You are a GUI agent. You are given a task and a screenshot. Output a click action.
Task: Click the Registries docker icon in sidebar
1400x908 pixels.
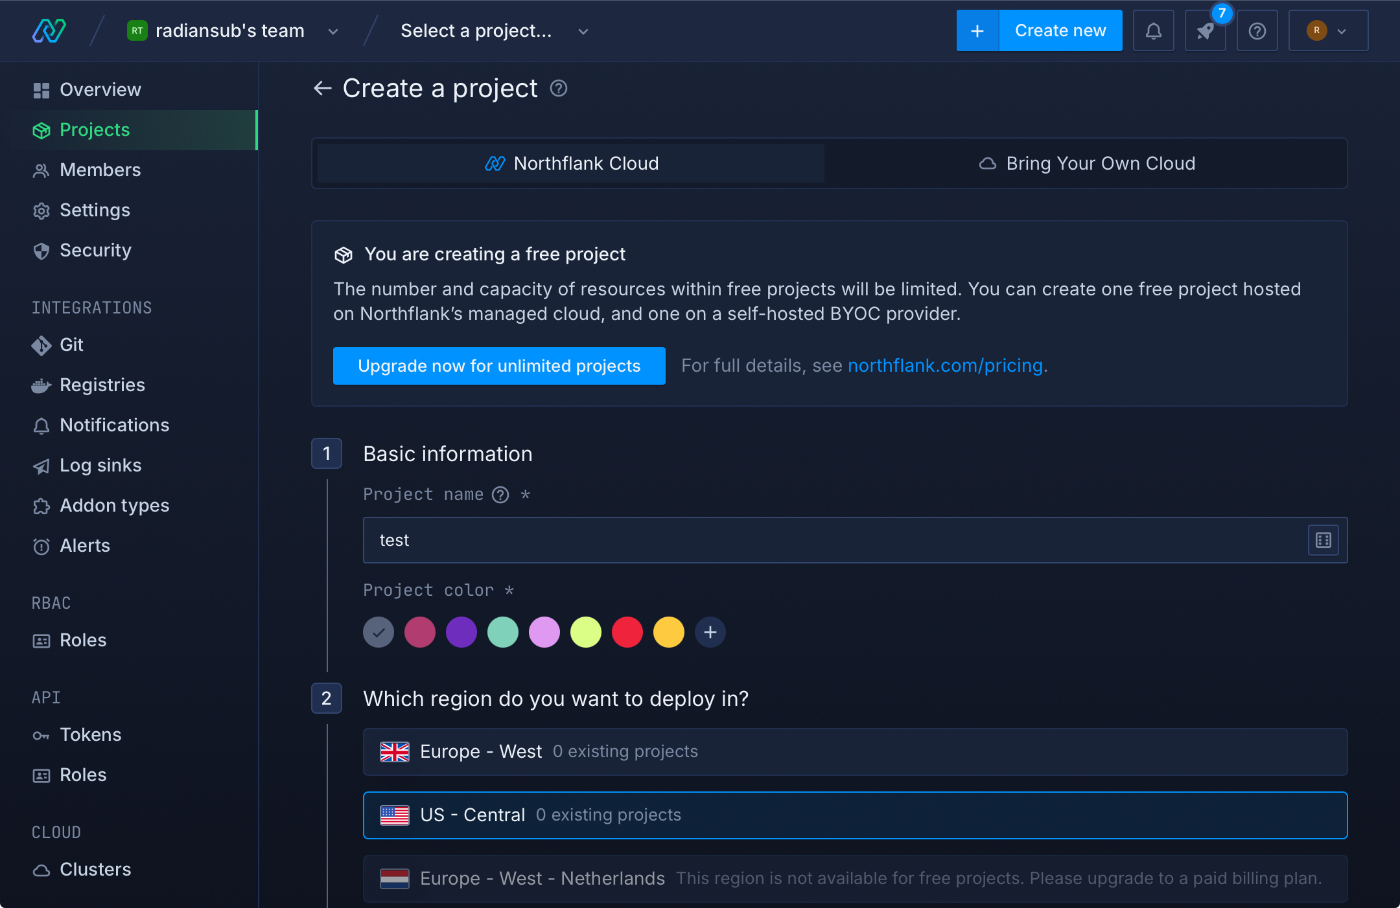(41, 386)
